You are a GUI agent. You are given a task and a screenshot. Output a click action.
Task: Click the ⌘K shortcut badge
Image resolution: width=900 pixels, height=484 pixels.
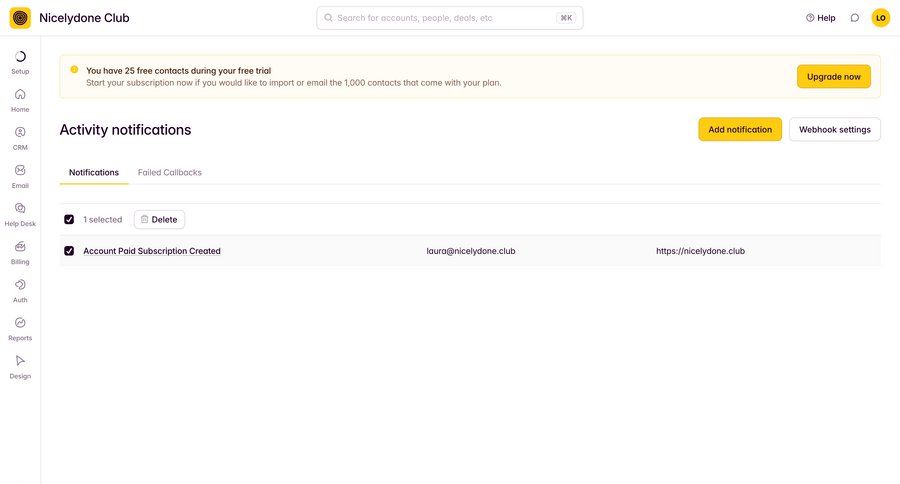(x=566, y=18)
